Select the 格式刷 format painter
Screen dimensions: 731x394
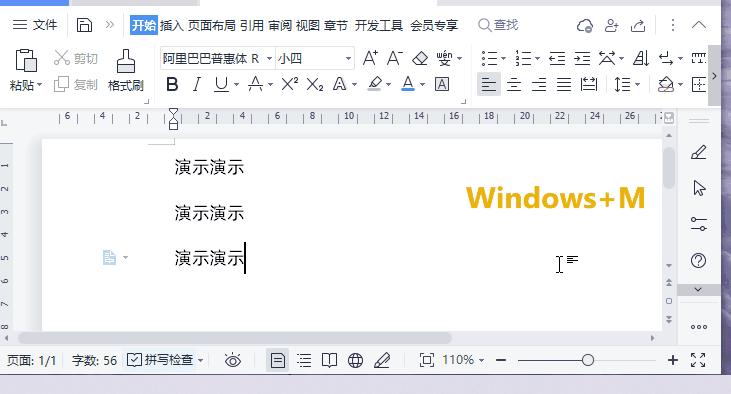[125, 70]
